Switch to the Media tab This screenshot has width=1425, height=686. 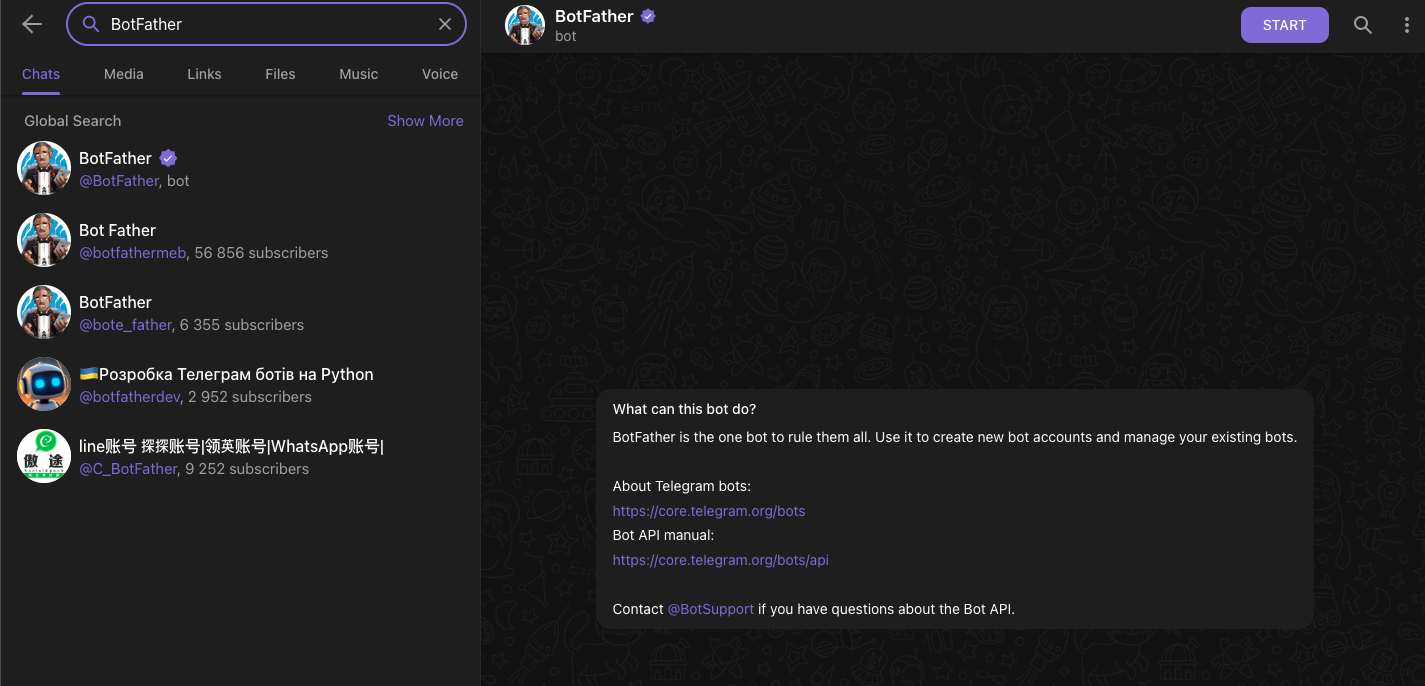(124, 74)
